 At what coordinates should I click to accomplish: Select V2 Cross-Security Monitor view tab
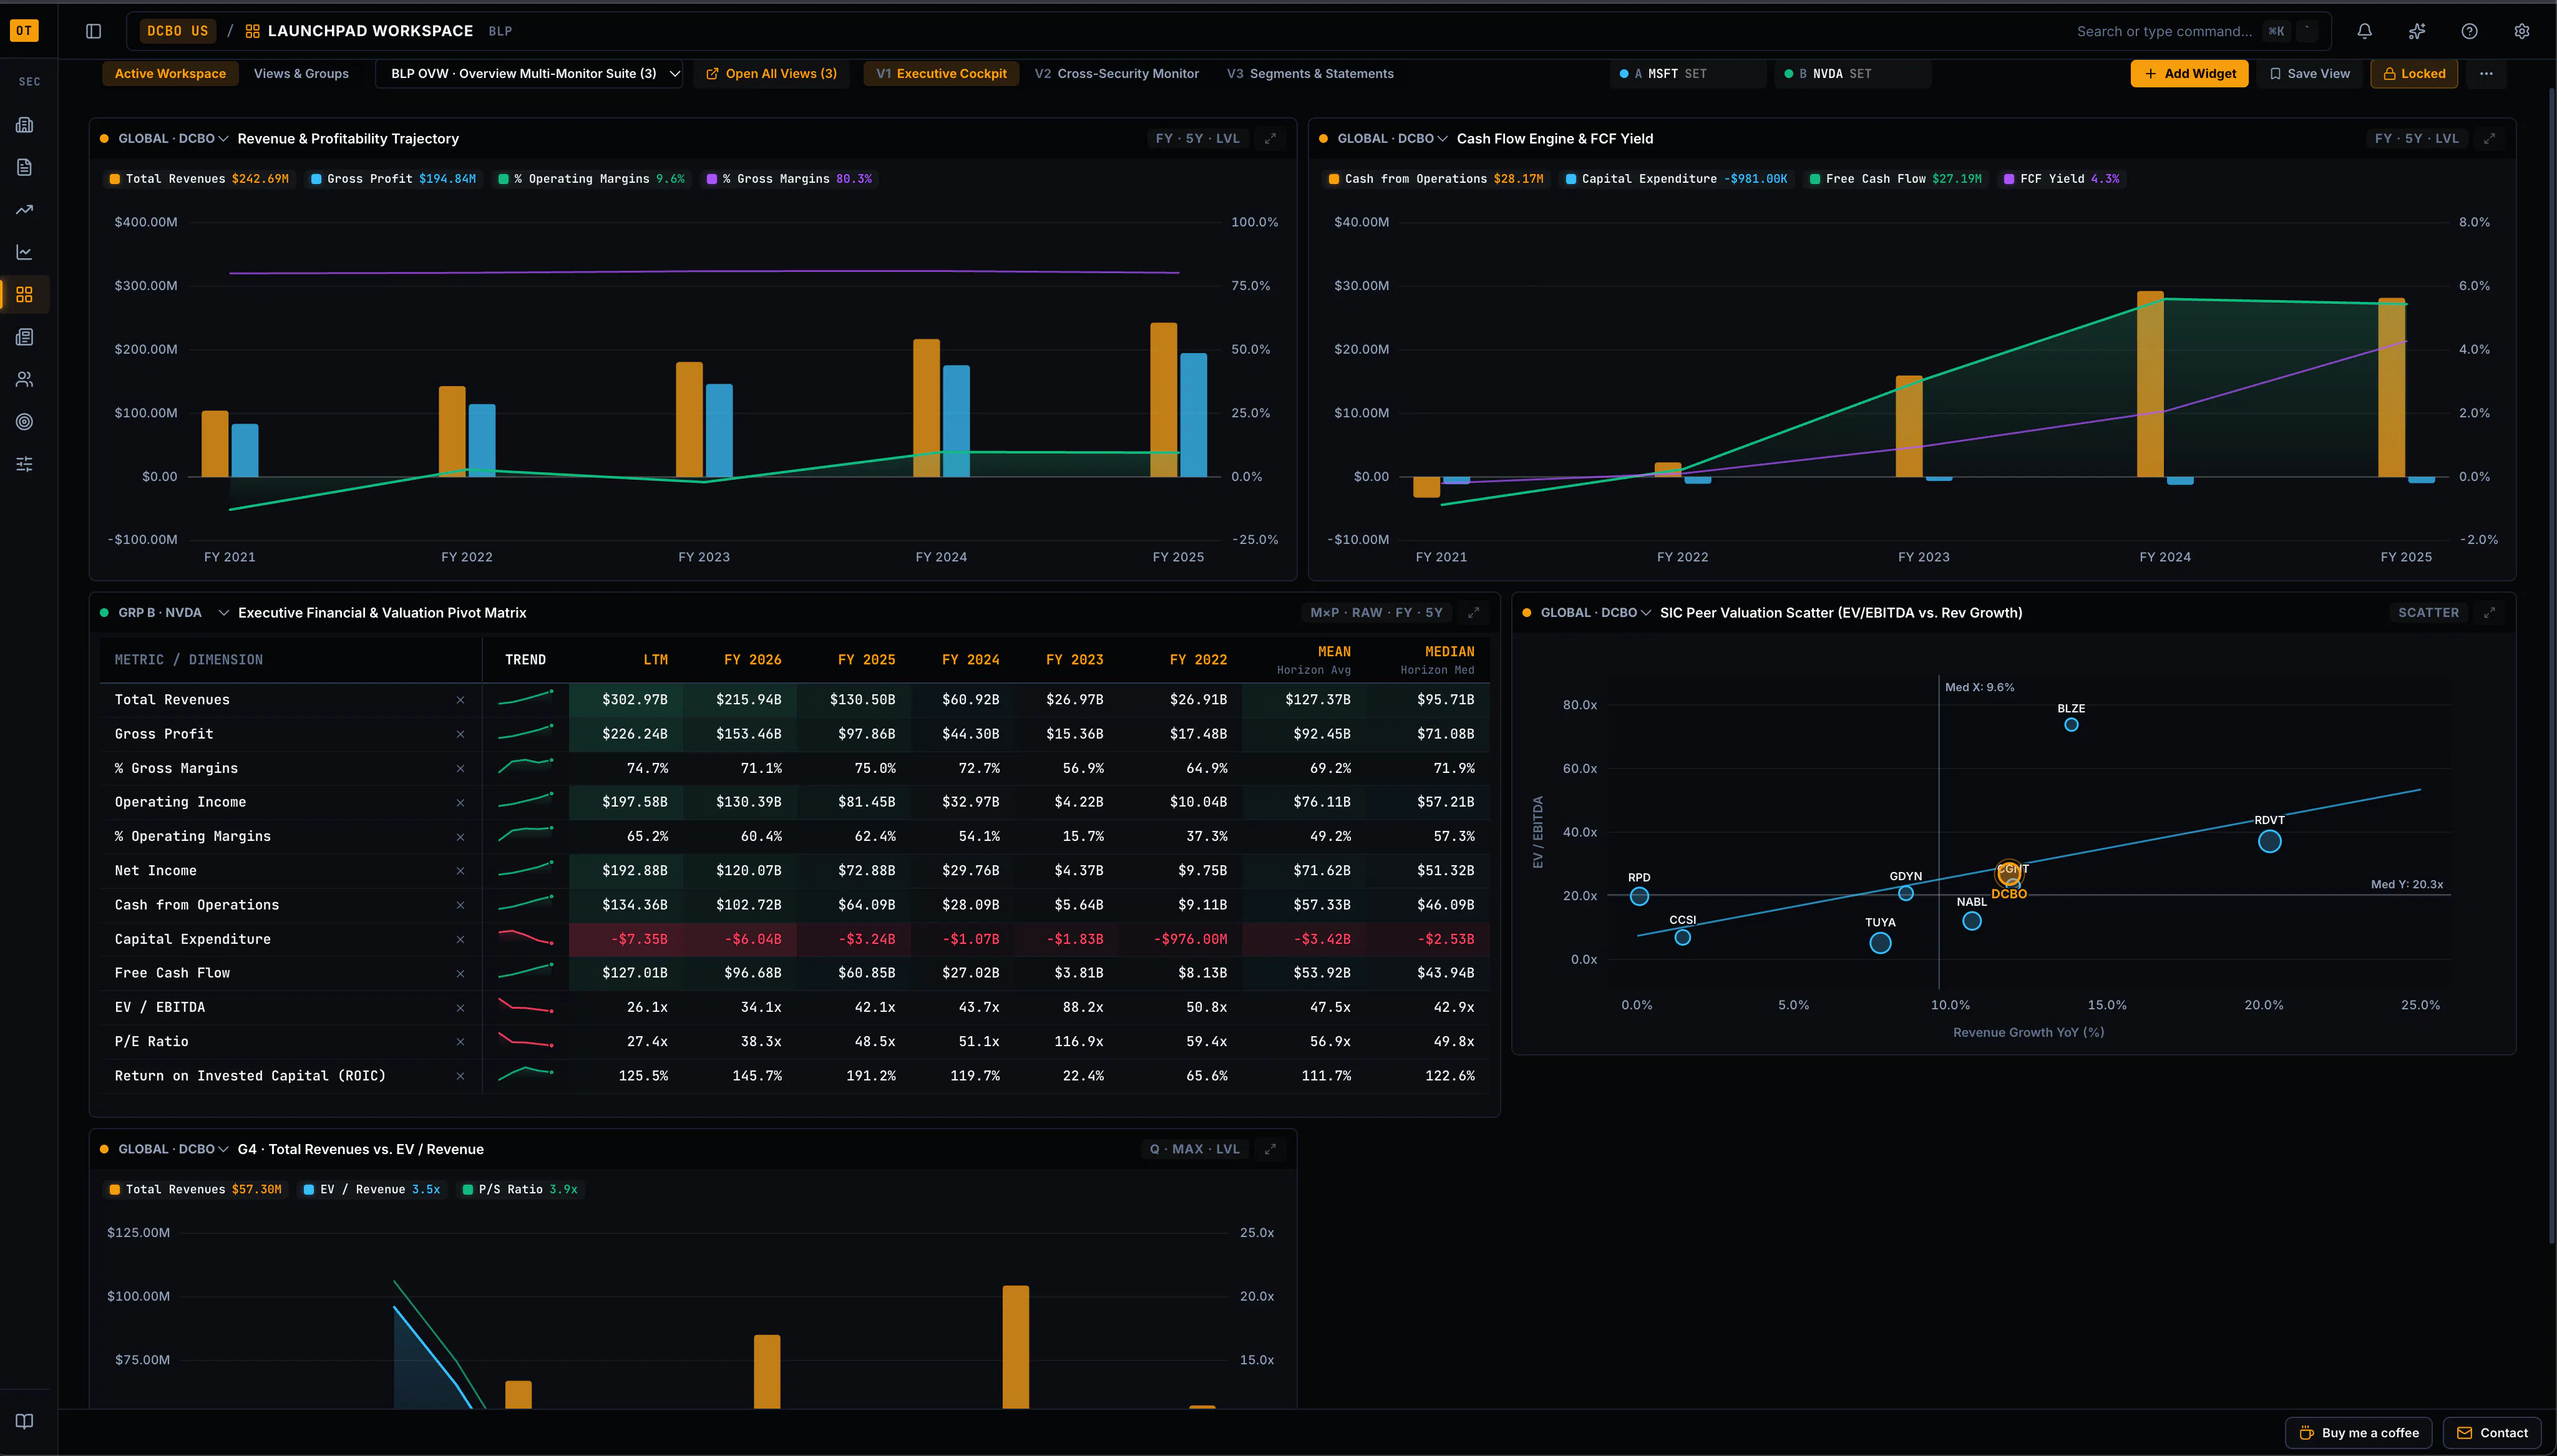pos(1116,74)
